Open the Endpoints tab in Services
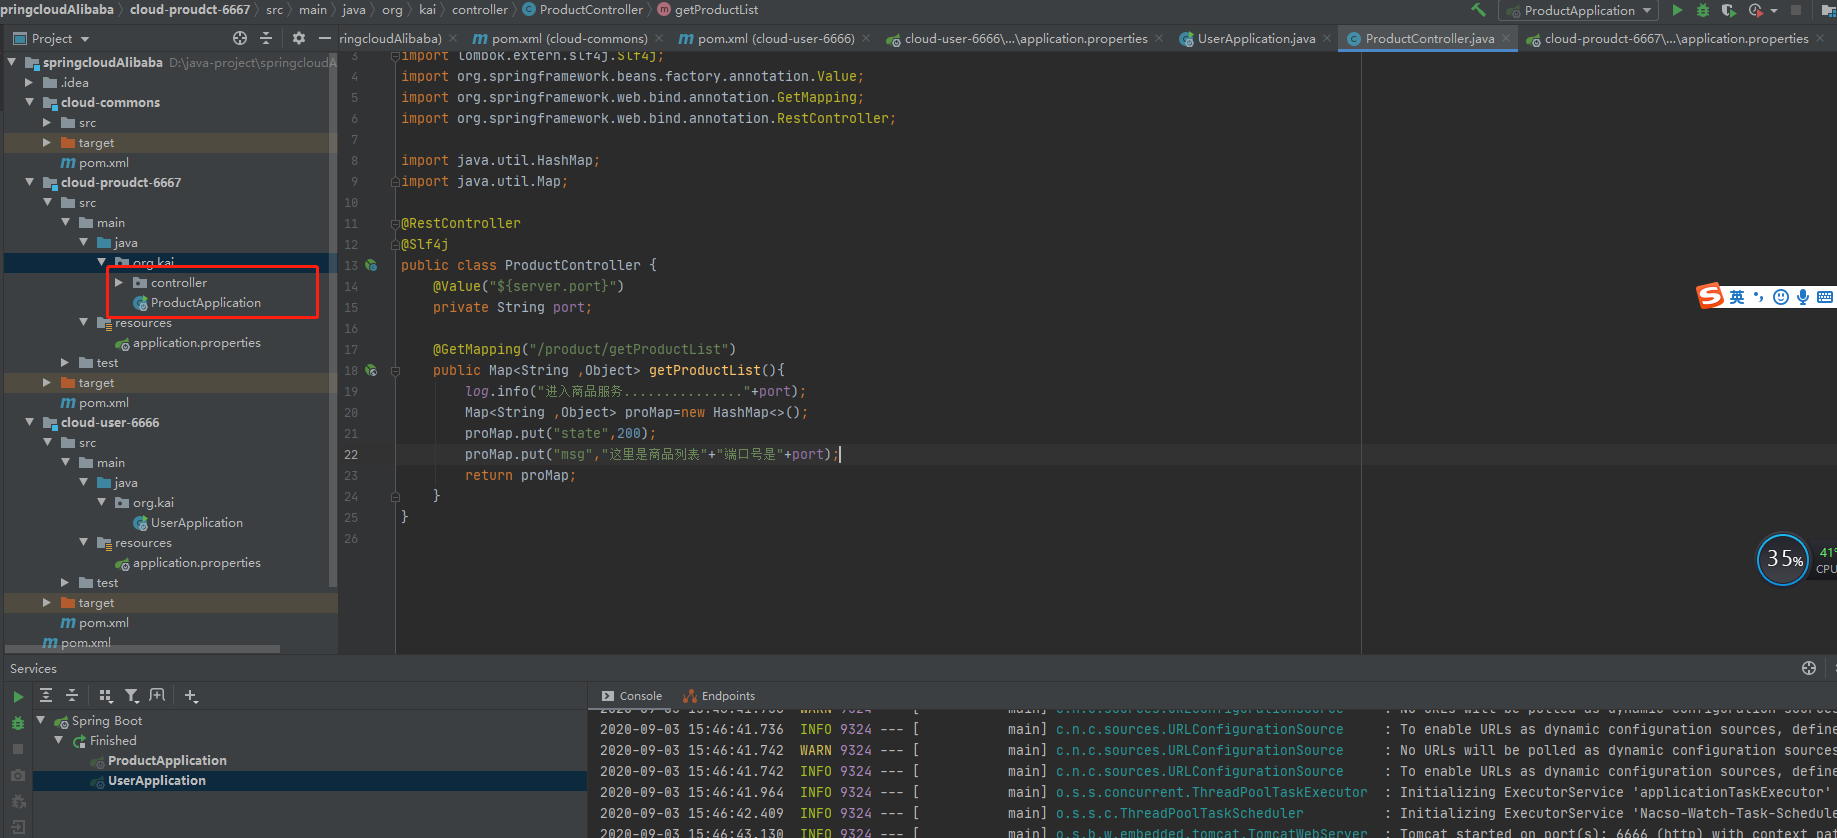This screenshot has width=1837, height=838. point(719,696)
